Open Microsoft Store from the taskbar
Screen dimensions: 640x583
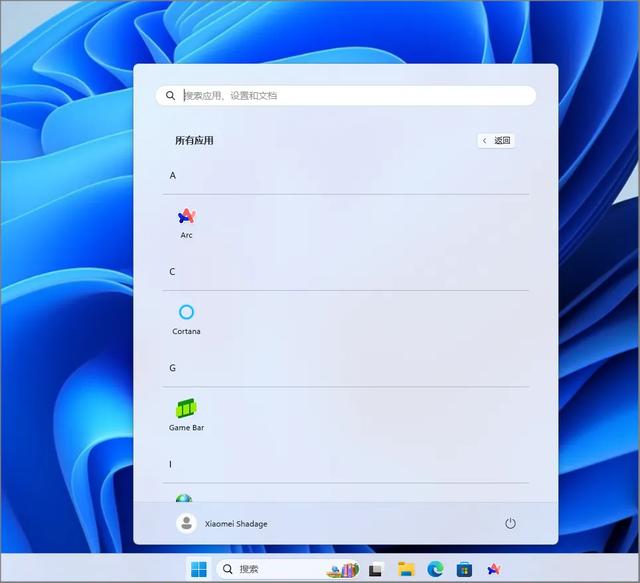point(464,569)
